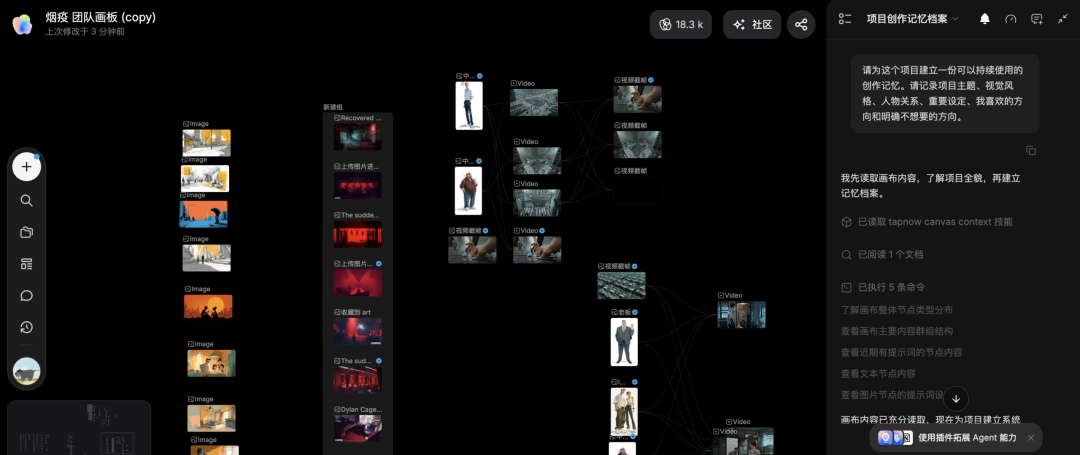Jump to latest message with down arrow
1080x455 pixels.
[956, 399]
